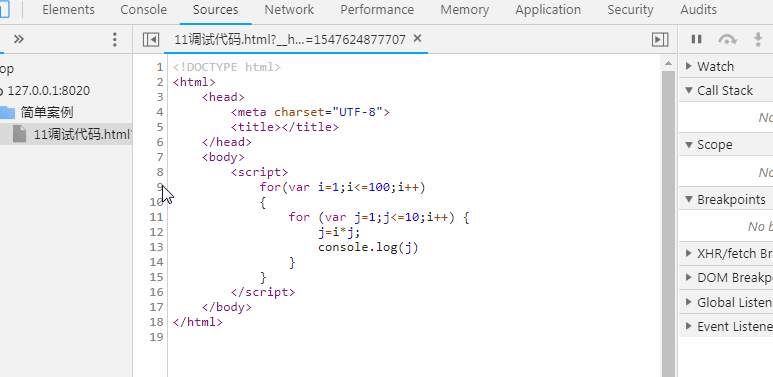Switch to the Performance tab
This screenshot has height=377, width=773.
click(377, 10)
